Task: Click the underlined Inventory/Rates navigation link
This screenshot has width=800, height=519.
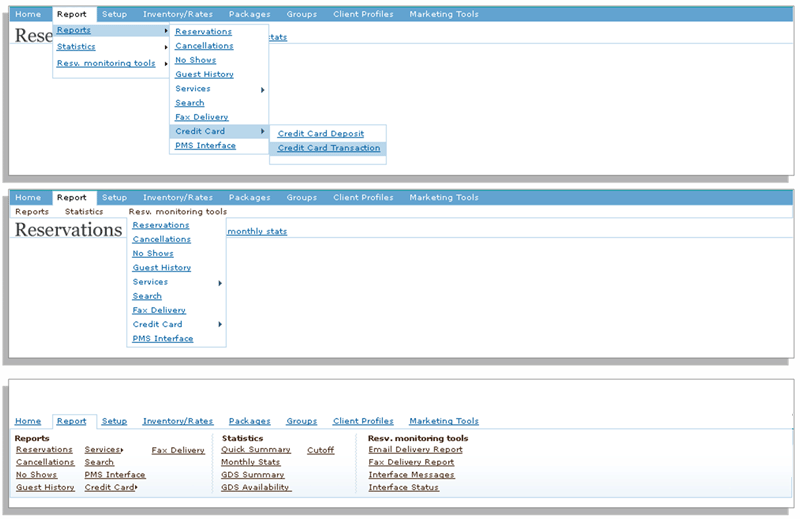Action: click(178, 421)
